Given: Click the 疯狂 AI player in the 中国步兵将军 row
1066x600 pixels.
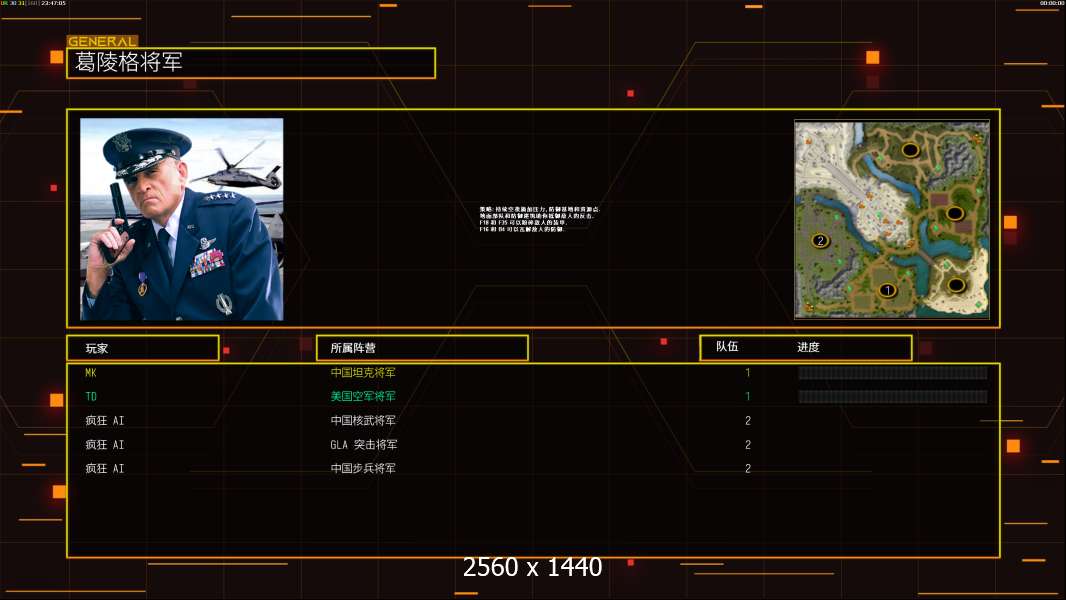Looking at the screenshot, I should [105, 468].
